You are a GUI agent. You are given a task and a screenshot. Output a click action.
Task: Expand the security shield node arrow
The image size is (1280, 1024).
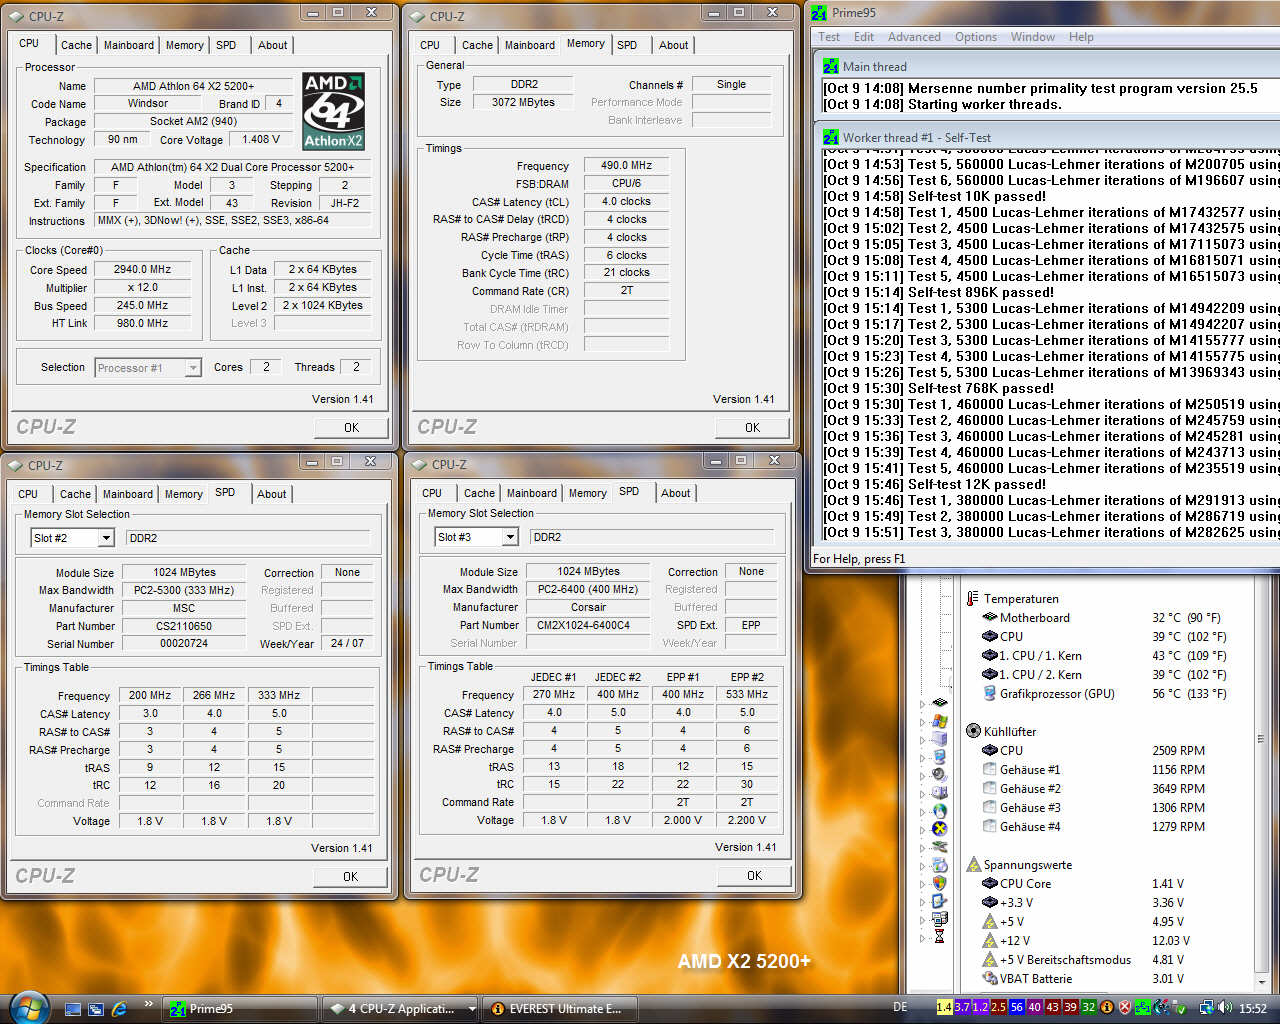pyautogui.click(x=922, y=884)
